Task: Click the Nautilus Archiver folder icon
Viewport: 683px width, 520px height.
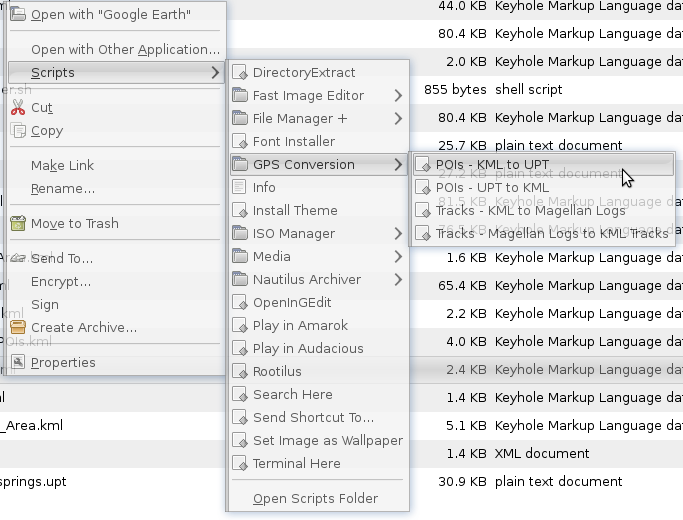Action: point(240,279)
